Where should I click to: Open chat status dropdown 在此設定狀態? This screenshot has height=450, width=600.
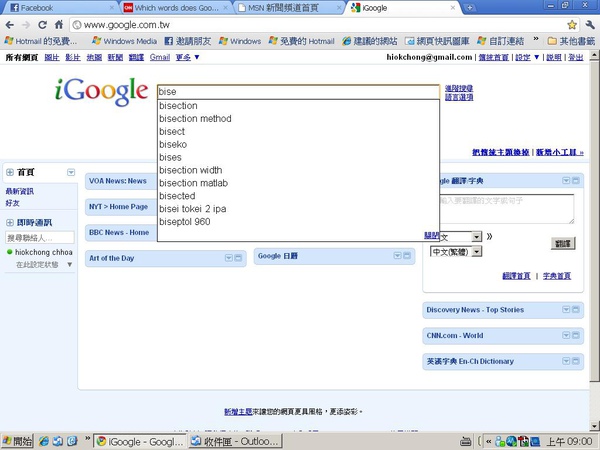70,264
